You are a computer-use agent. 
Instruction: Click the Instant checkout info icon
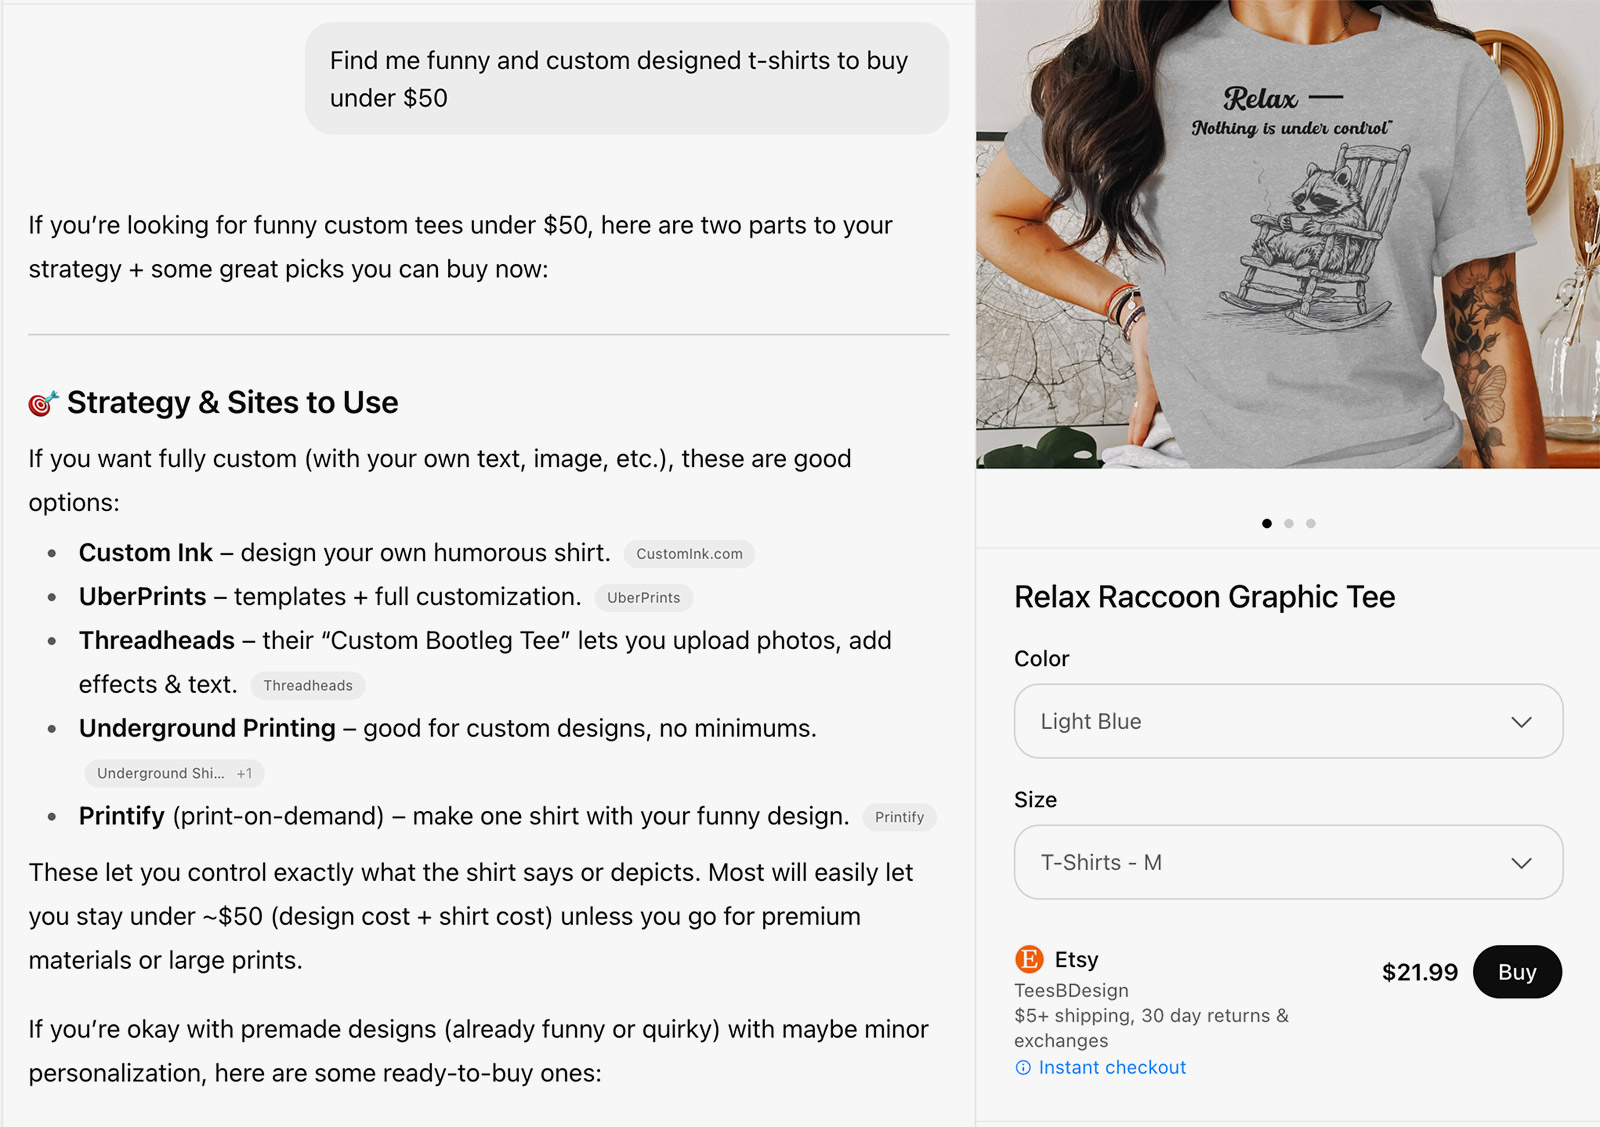pyautogui.click(x=1023, y=1068)
